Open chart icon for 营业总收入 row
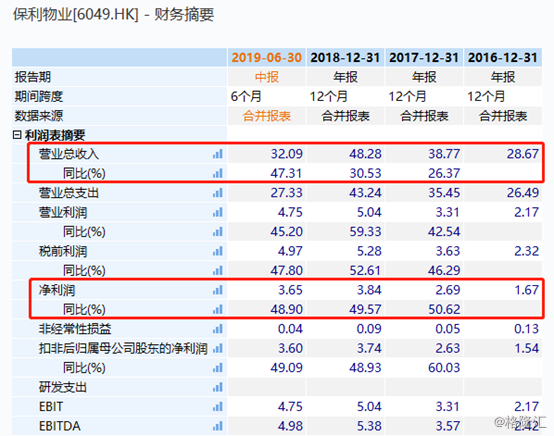 click(x=218, y=154)
